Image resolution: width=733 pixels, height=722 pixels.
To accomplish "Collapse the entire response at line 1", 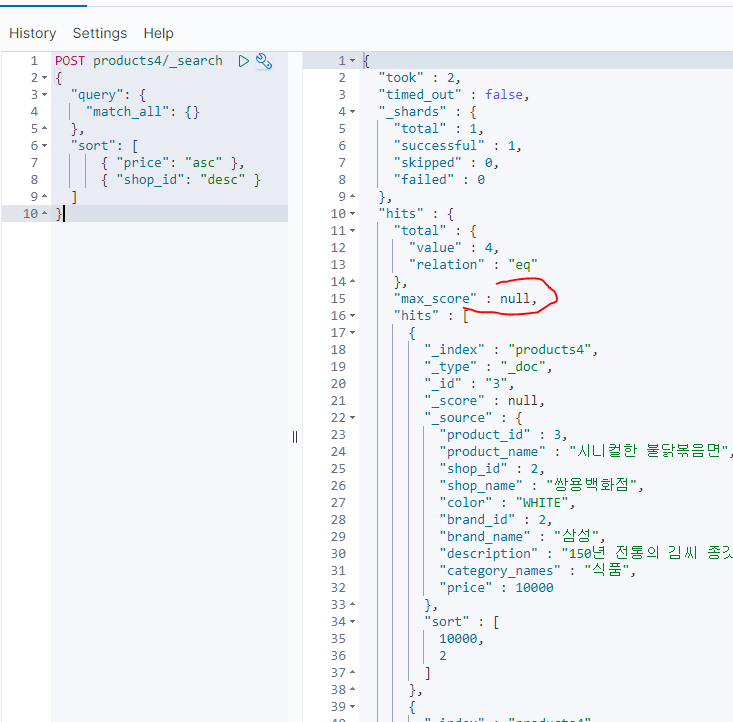I will point(352,61).
